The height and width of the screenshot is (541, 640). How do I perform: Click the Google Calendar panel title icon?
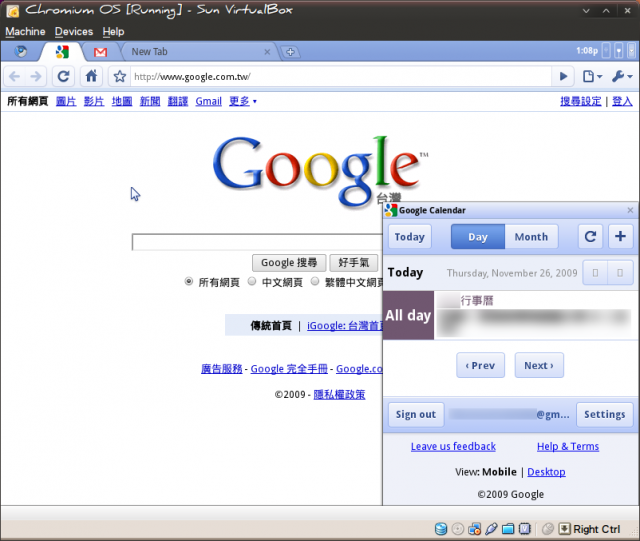pyautogui.click(x=391, y=210)
